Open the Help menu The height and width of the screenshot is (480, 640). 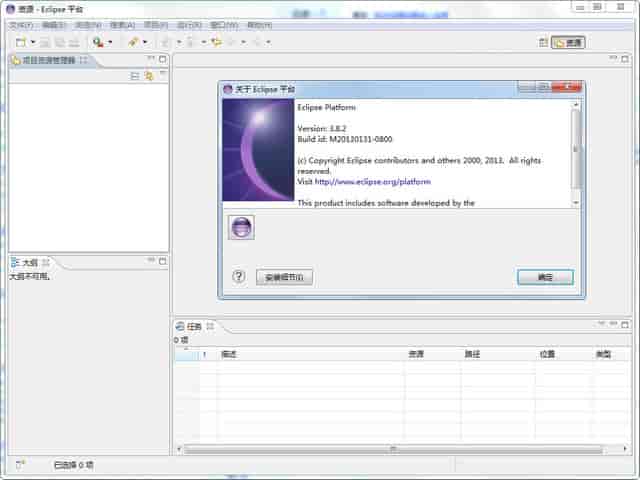click(x=259, y=25)
